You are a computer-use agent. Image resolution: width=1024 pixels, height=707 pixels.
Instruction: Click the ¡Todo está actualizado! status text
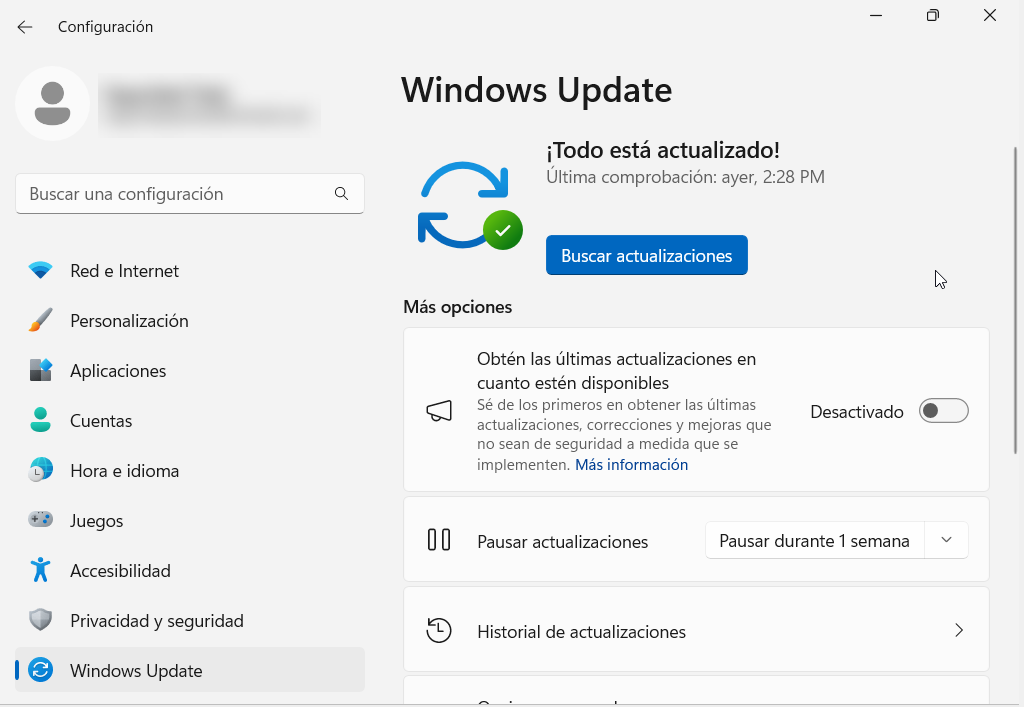coord(663,150)
